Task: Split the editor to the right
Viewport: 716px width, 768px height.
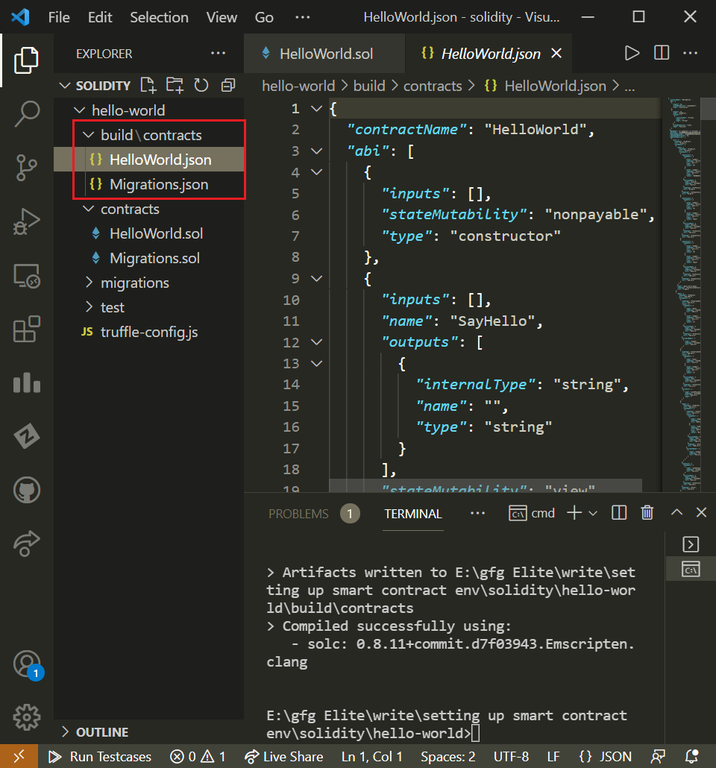Action: 661,53
